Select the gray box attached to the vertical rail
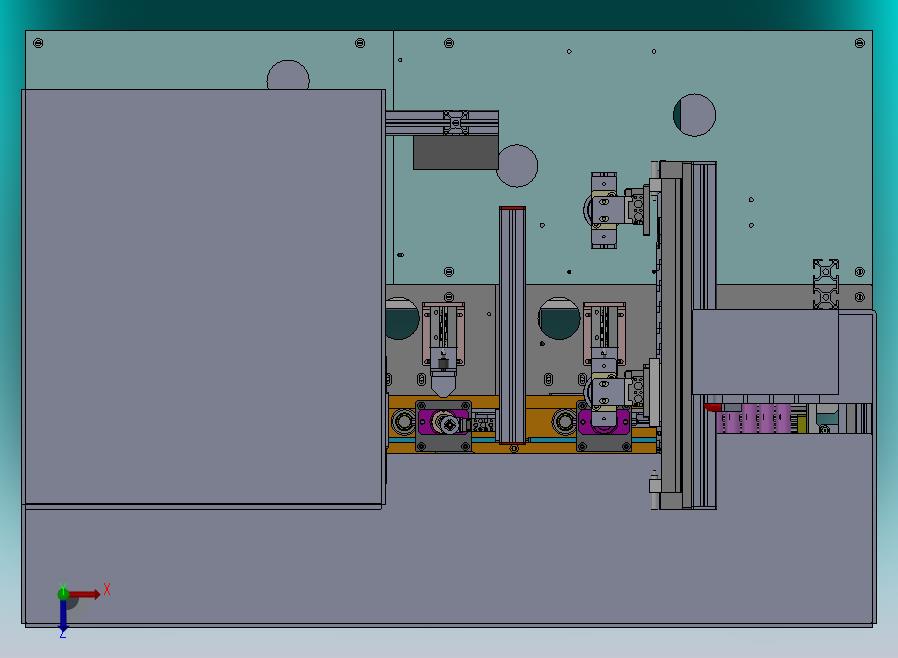Screen dimensions: 898x658 pos(765,352)
